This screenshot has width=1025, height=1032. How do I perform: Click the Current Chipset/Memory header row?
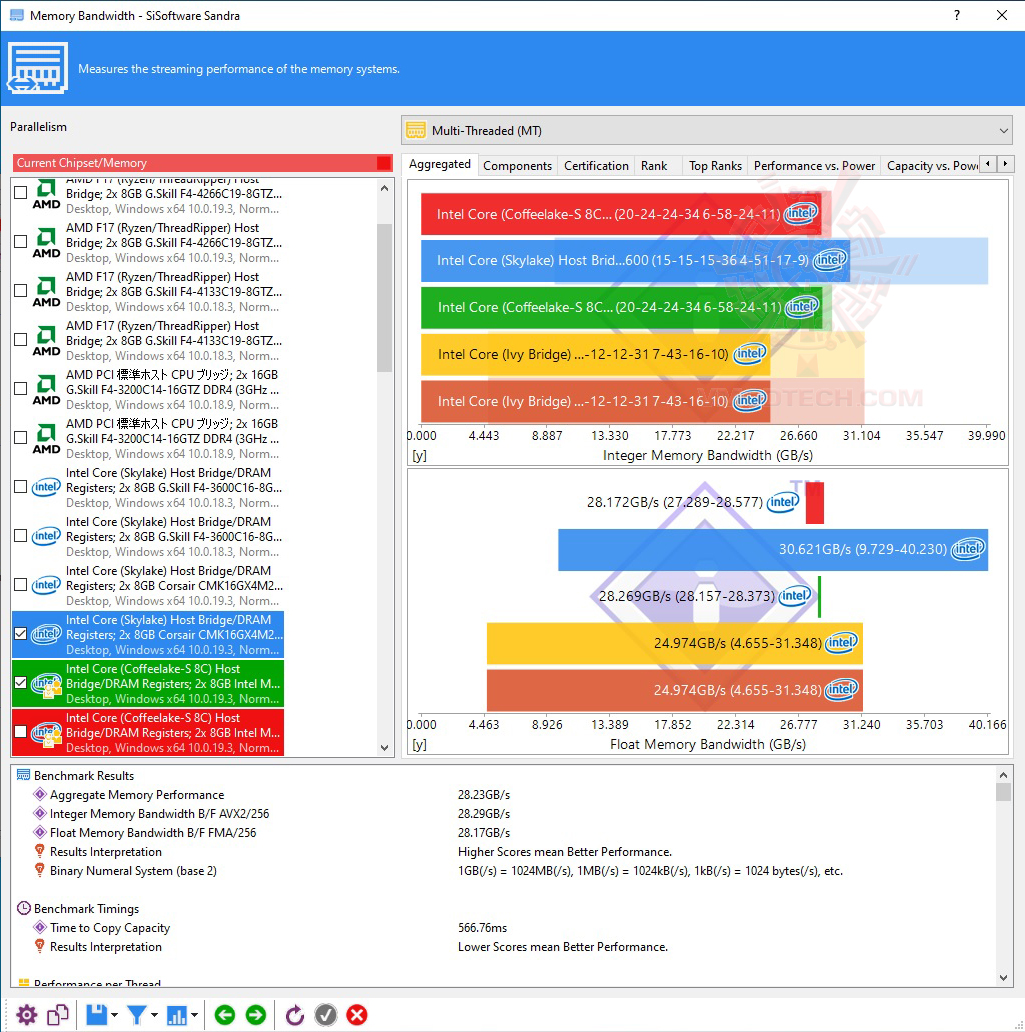tap(203, 163)
